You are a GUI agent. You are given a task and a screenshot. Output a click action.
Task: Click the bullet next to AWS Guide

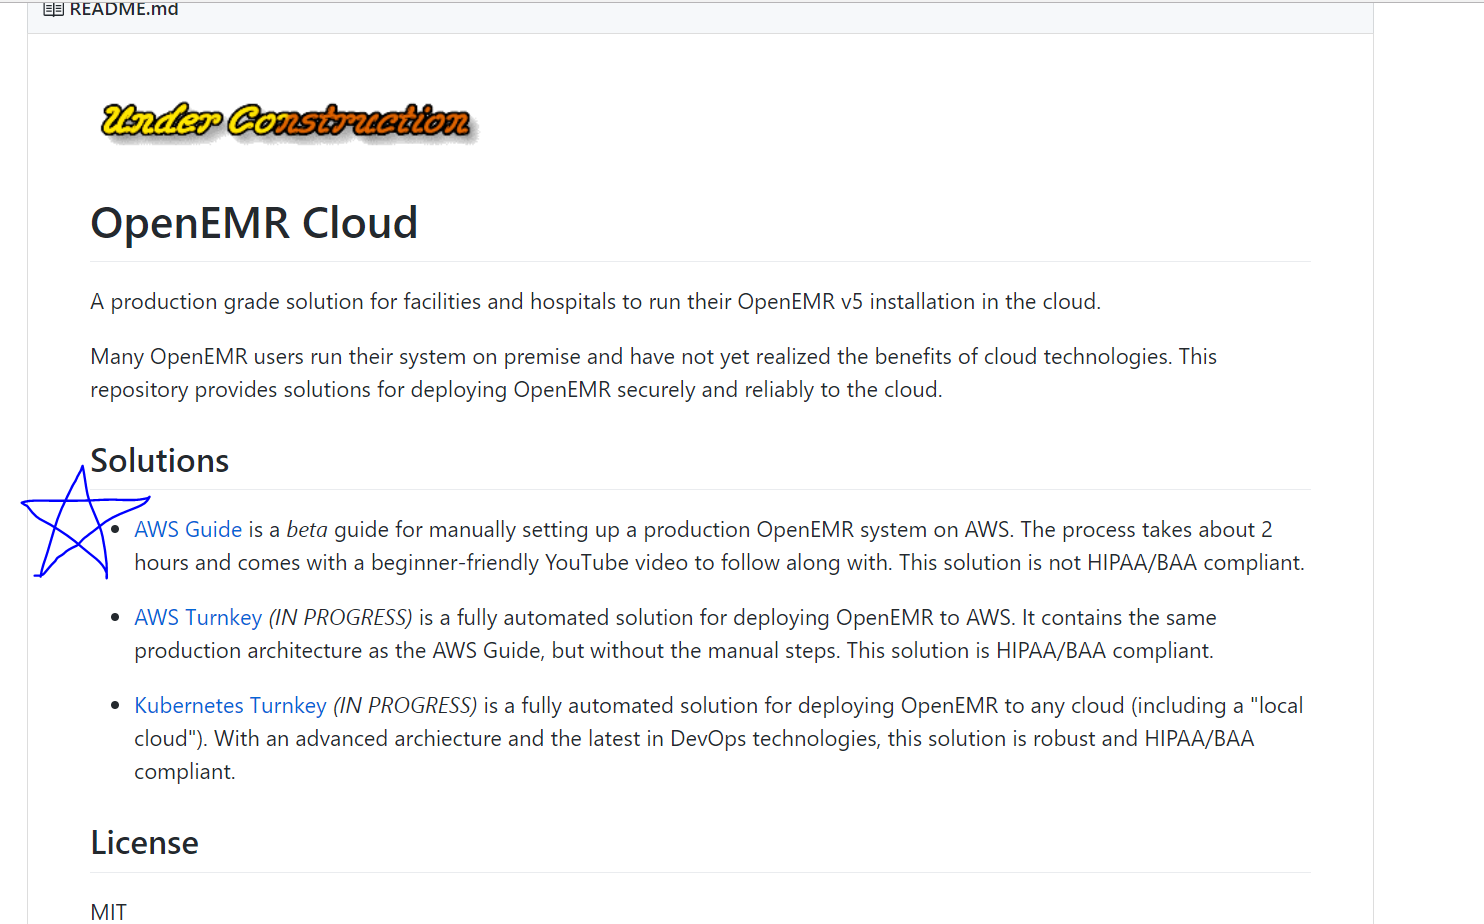point(115,529)
